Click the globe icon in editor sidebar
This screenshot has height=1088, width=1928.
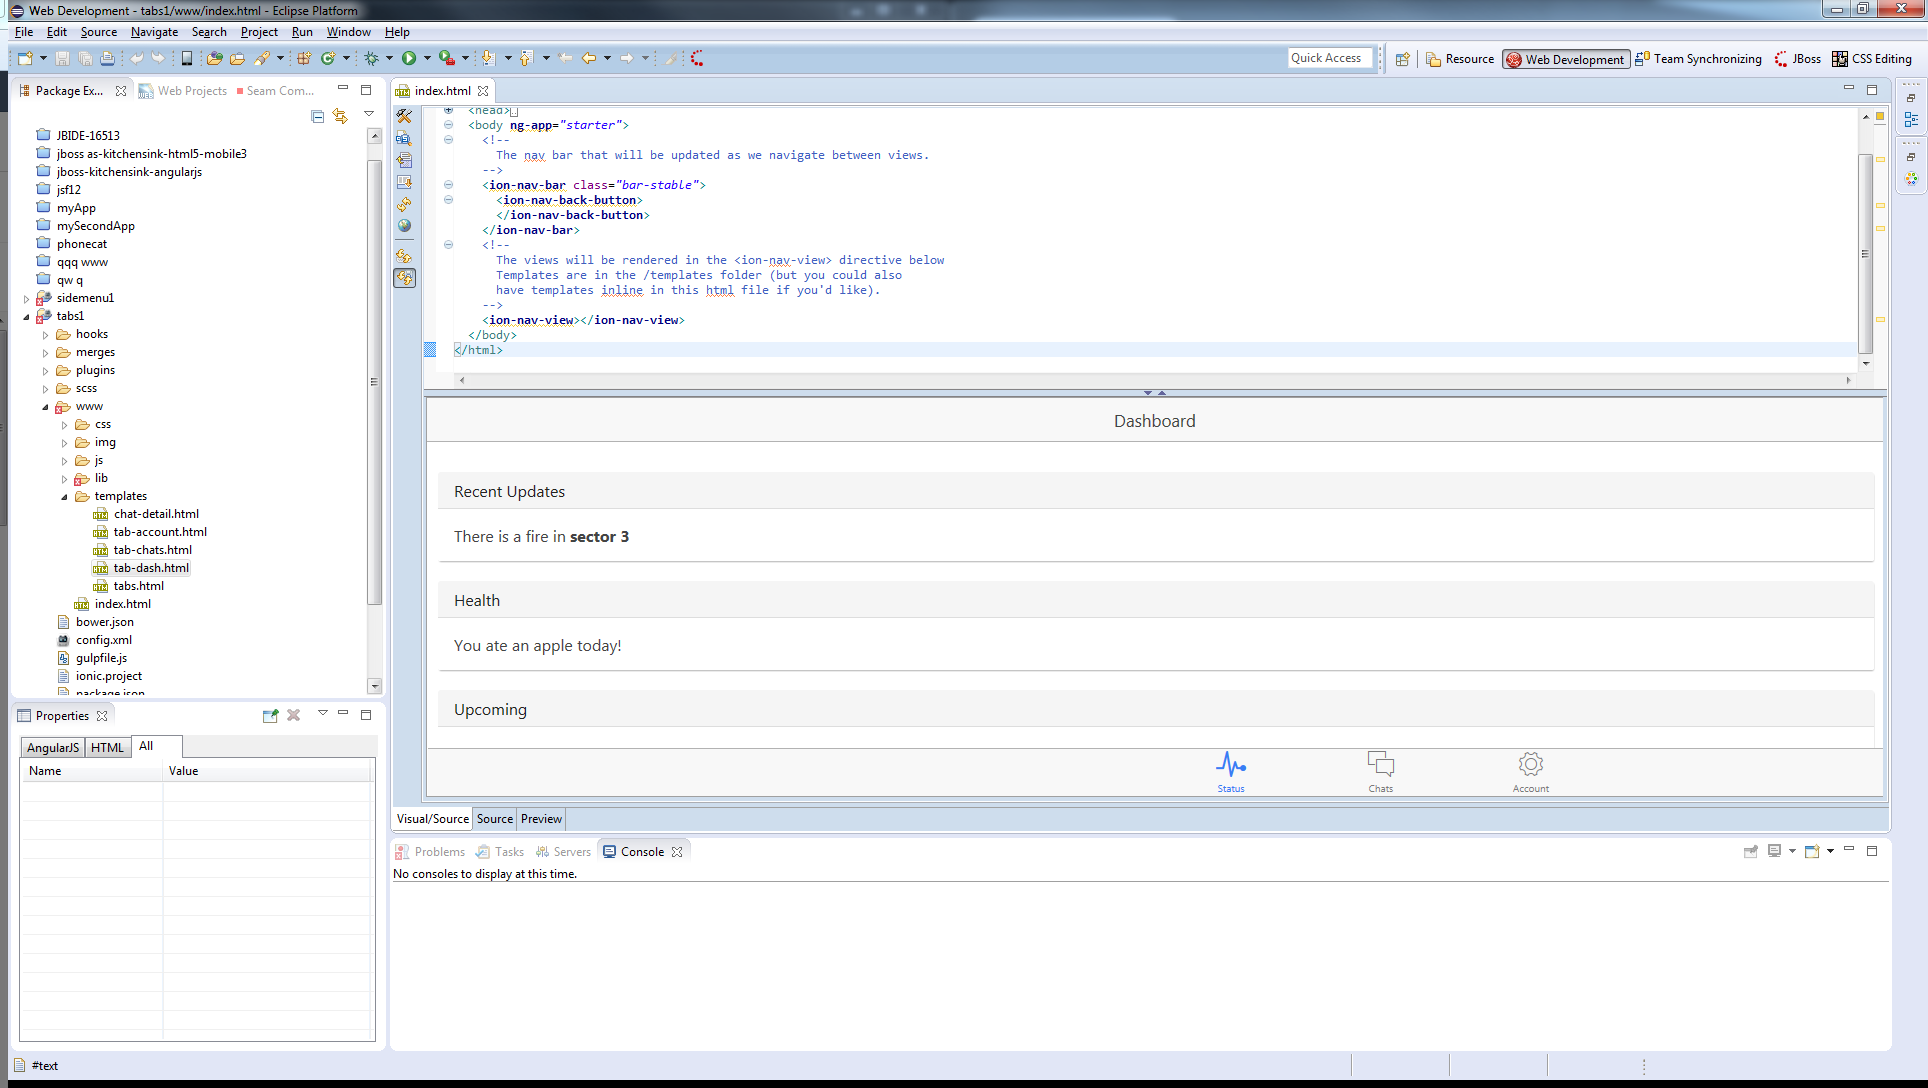404,226
